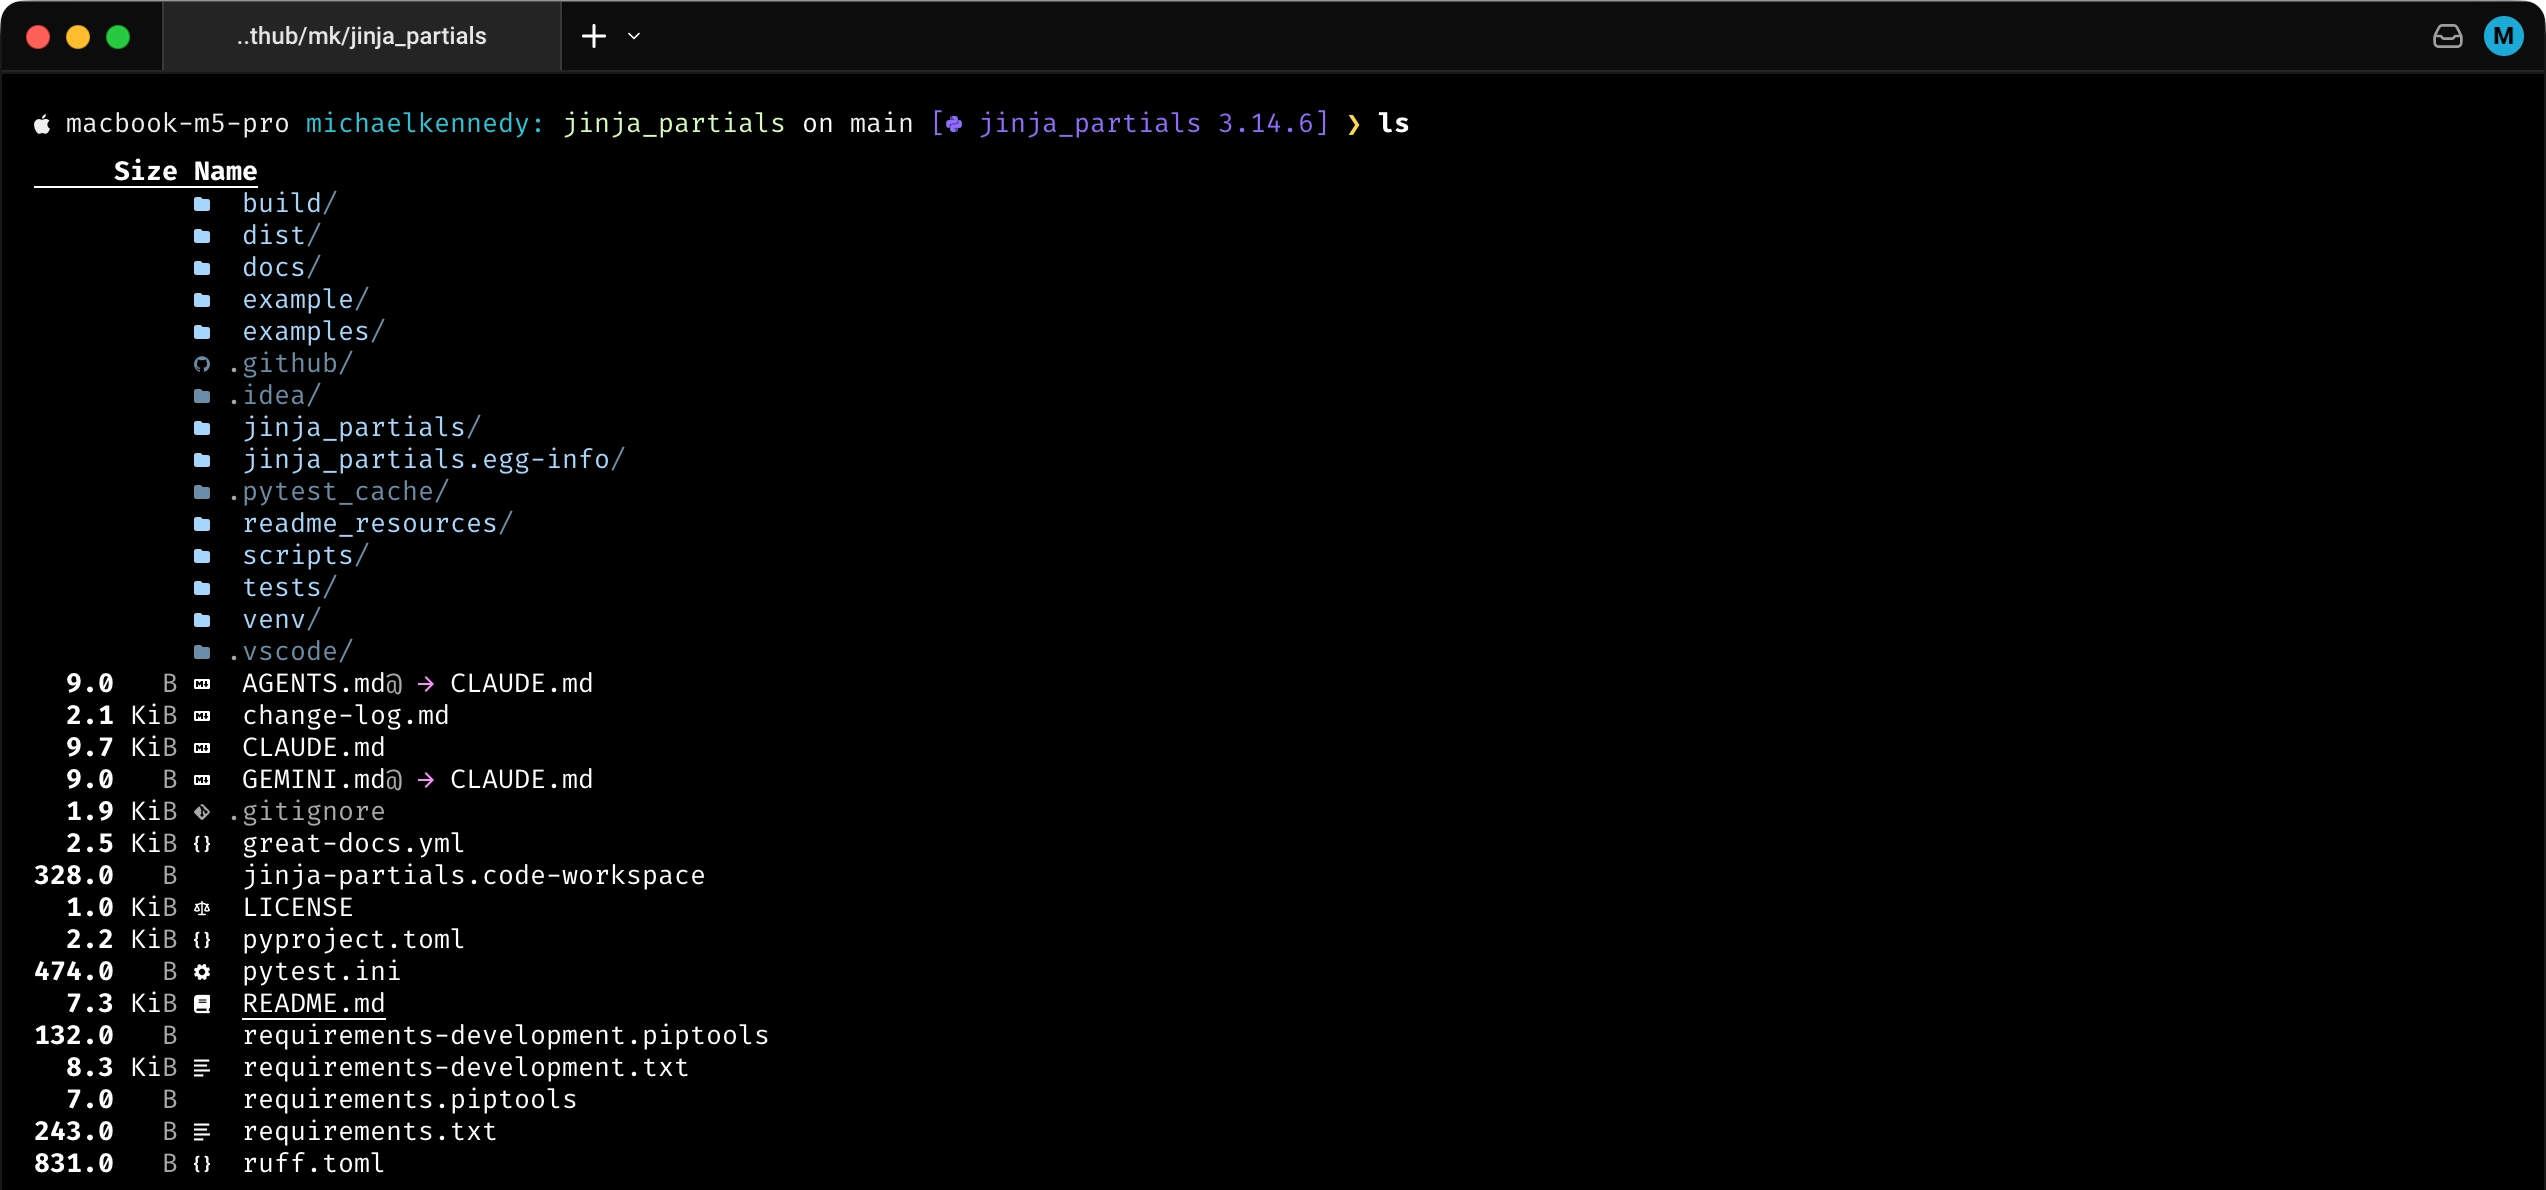Click the markdown icon beside GEMINI.md
2546x1190 pixels.
click(x=202, y=780)
